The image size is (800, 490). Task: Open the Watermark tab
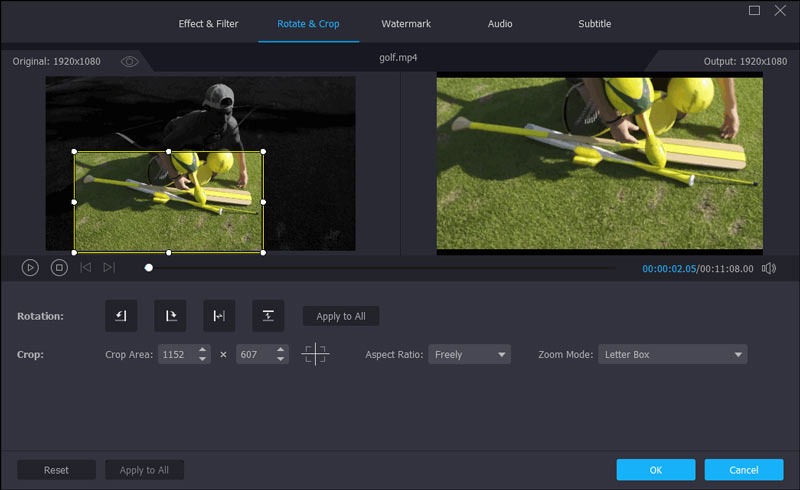coord(406,23)
